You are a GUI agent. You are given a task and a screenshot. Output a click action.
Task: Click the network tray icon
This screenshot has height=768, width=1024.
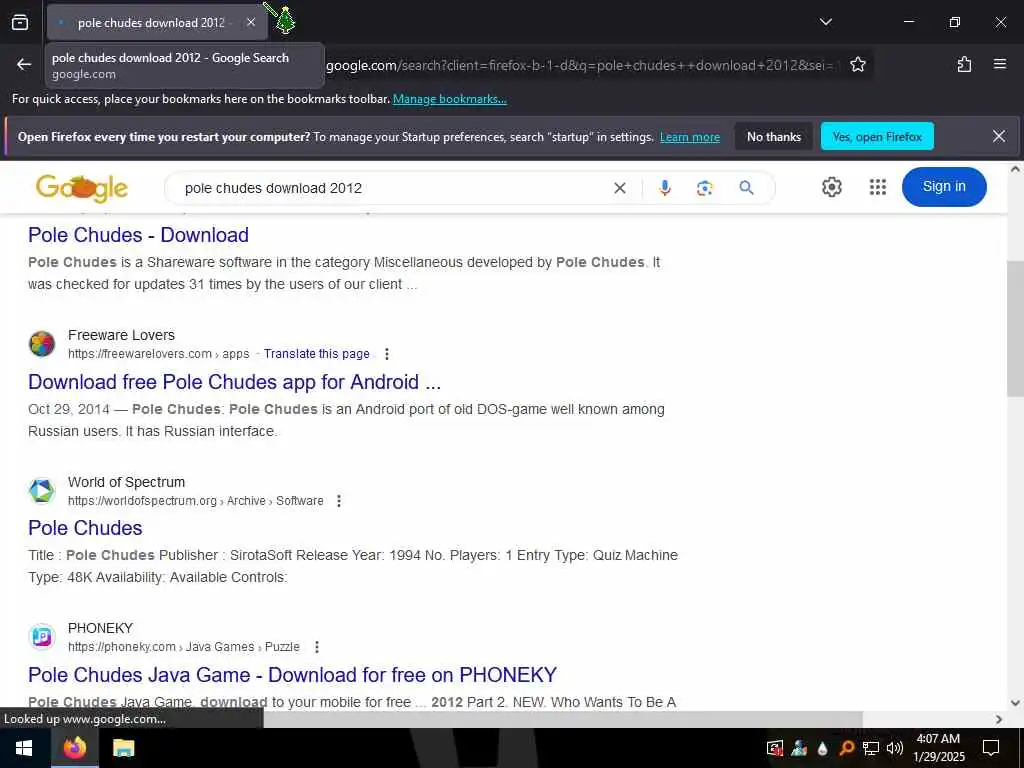pyautogui.click(x=871, y=748)
